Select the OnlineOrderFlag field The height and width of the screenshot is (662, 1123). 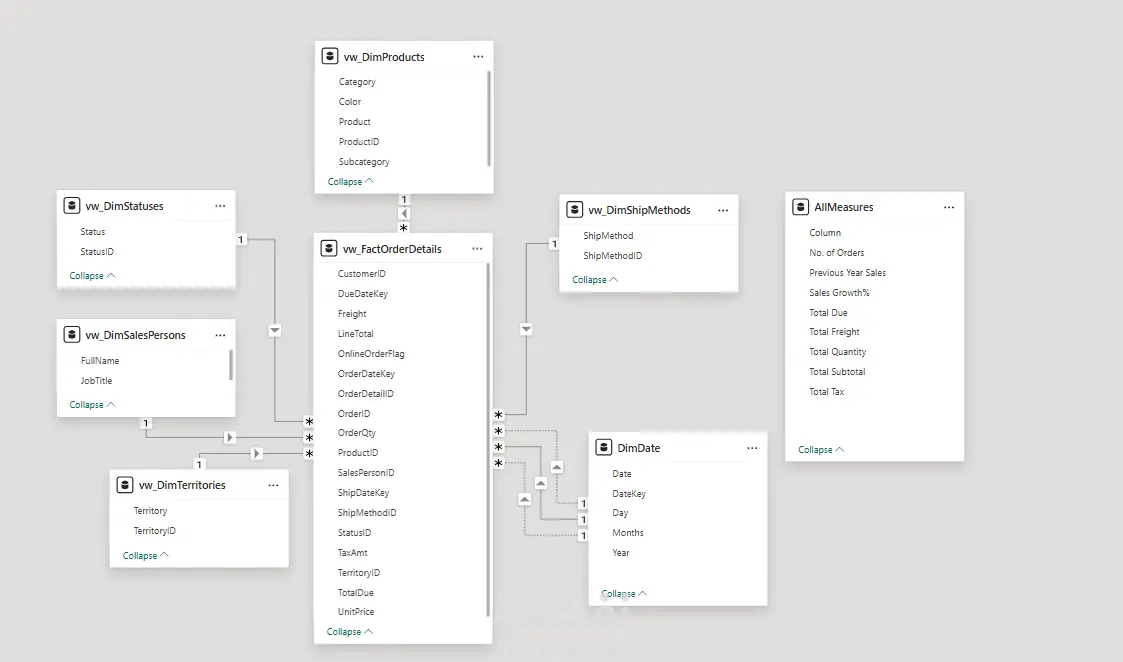tap(371, 353)
